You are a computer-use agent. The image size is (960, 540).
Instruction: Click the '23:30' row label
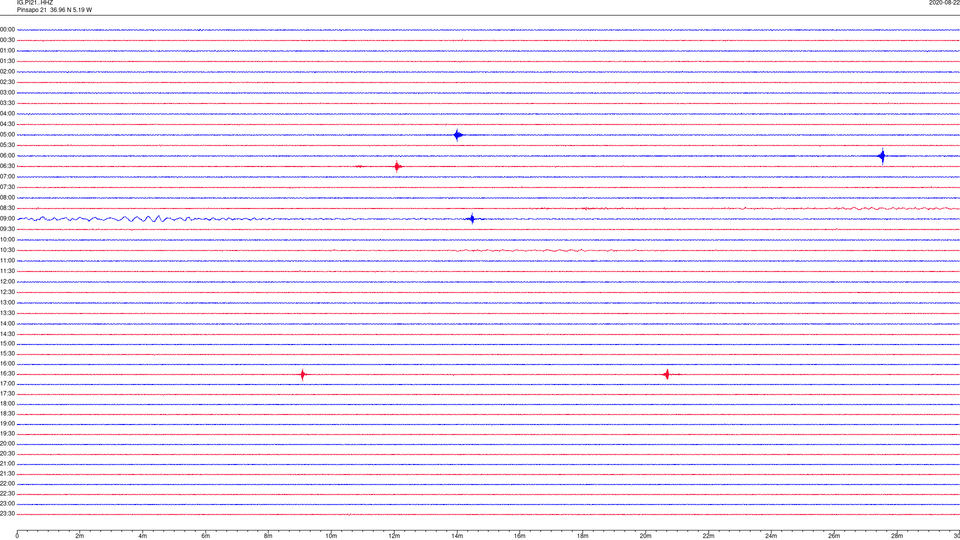(7, 514)
